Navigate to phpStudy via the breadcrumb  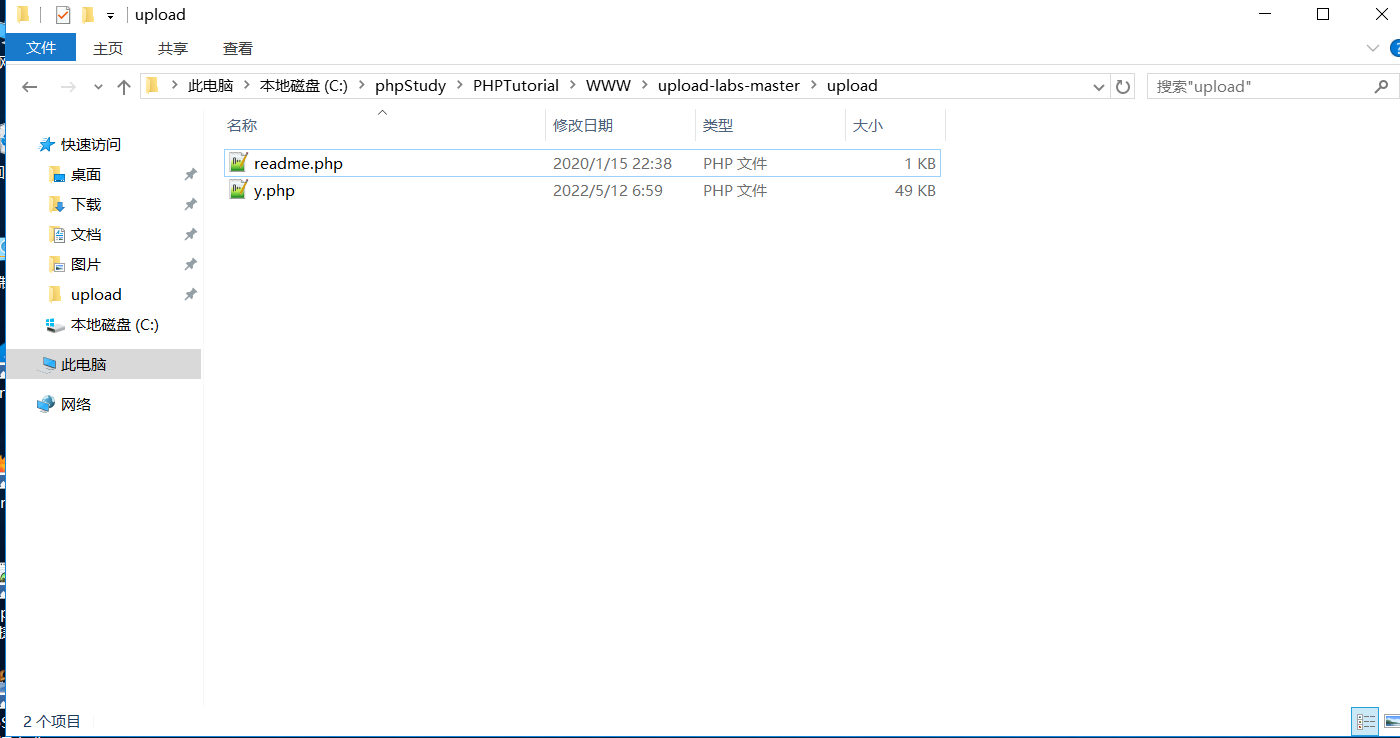tap(410, 85)
